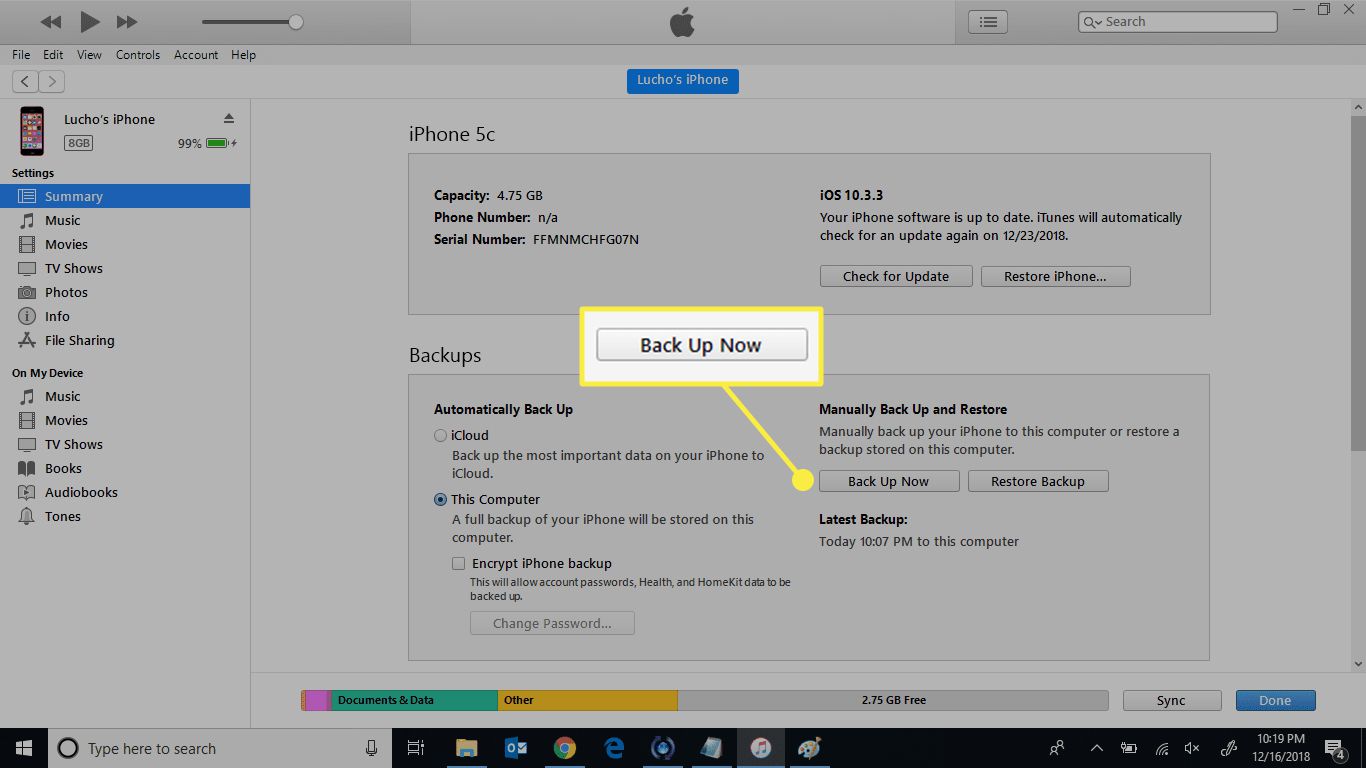
Task: Click the iPhone device thumbnail
Action: tap(32, 131)
